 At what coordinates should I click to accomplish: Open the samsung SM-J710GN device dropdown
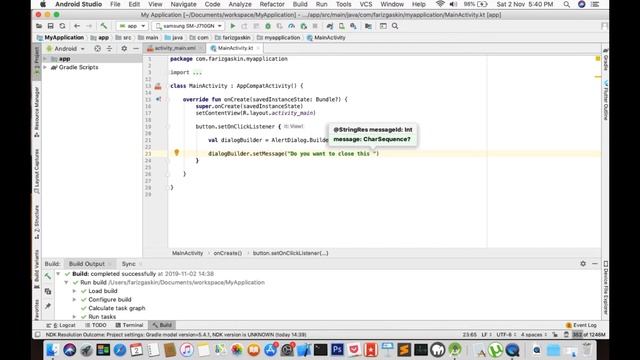click(x=188, y=26)
